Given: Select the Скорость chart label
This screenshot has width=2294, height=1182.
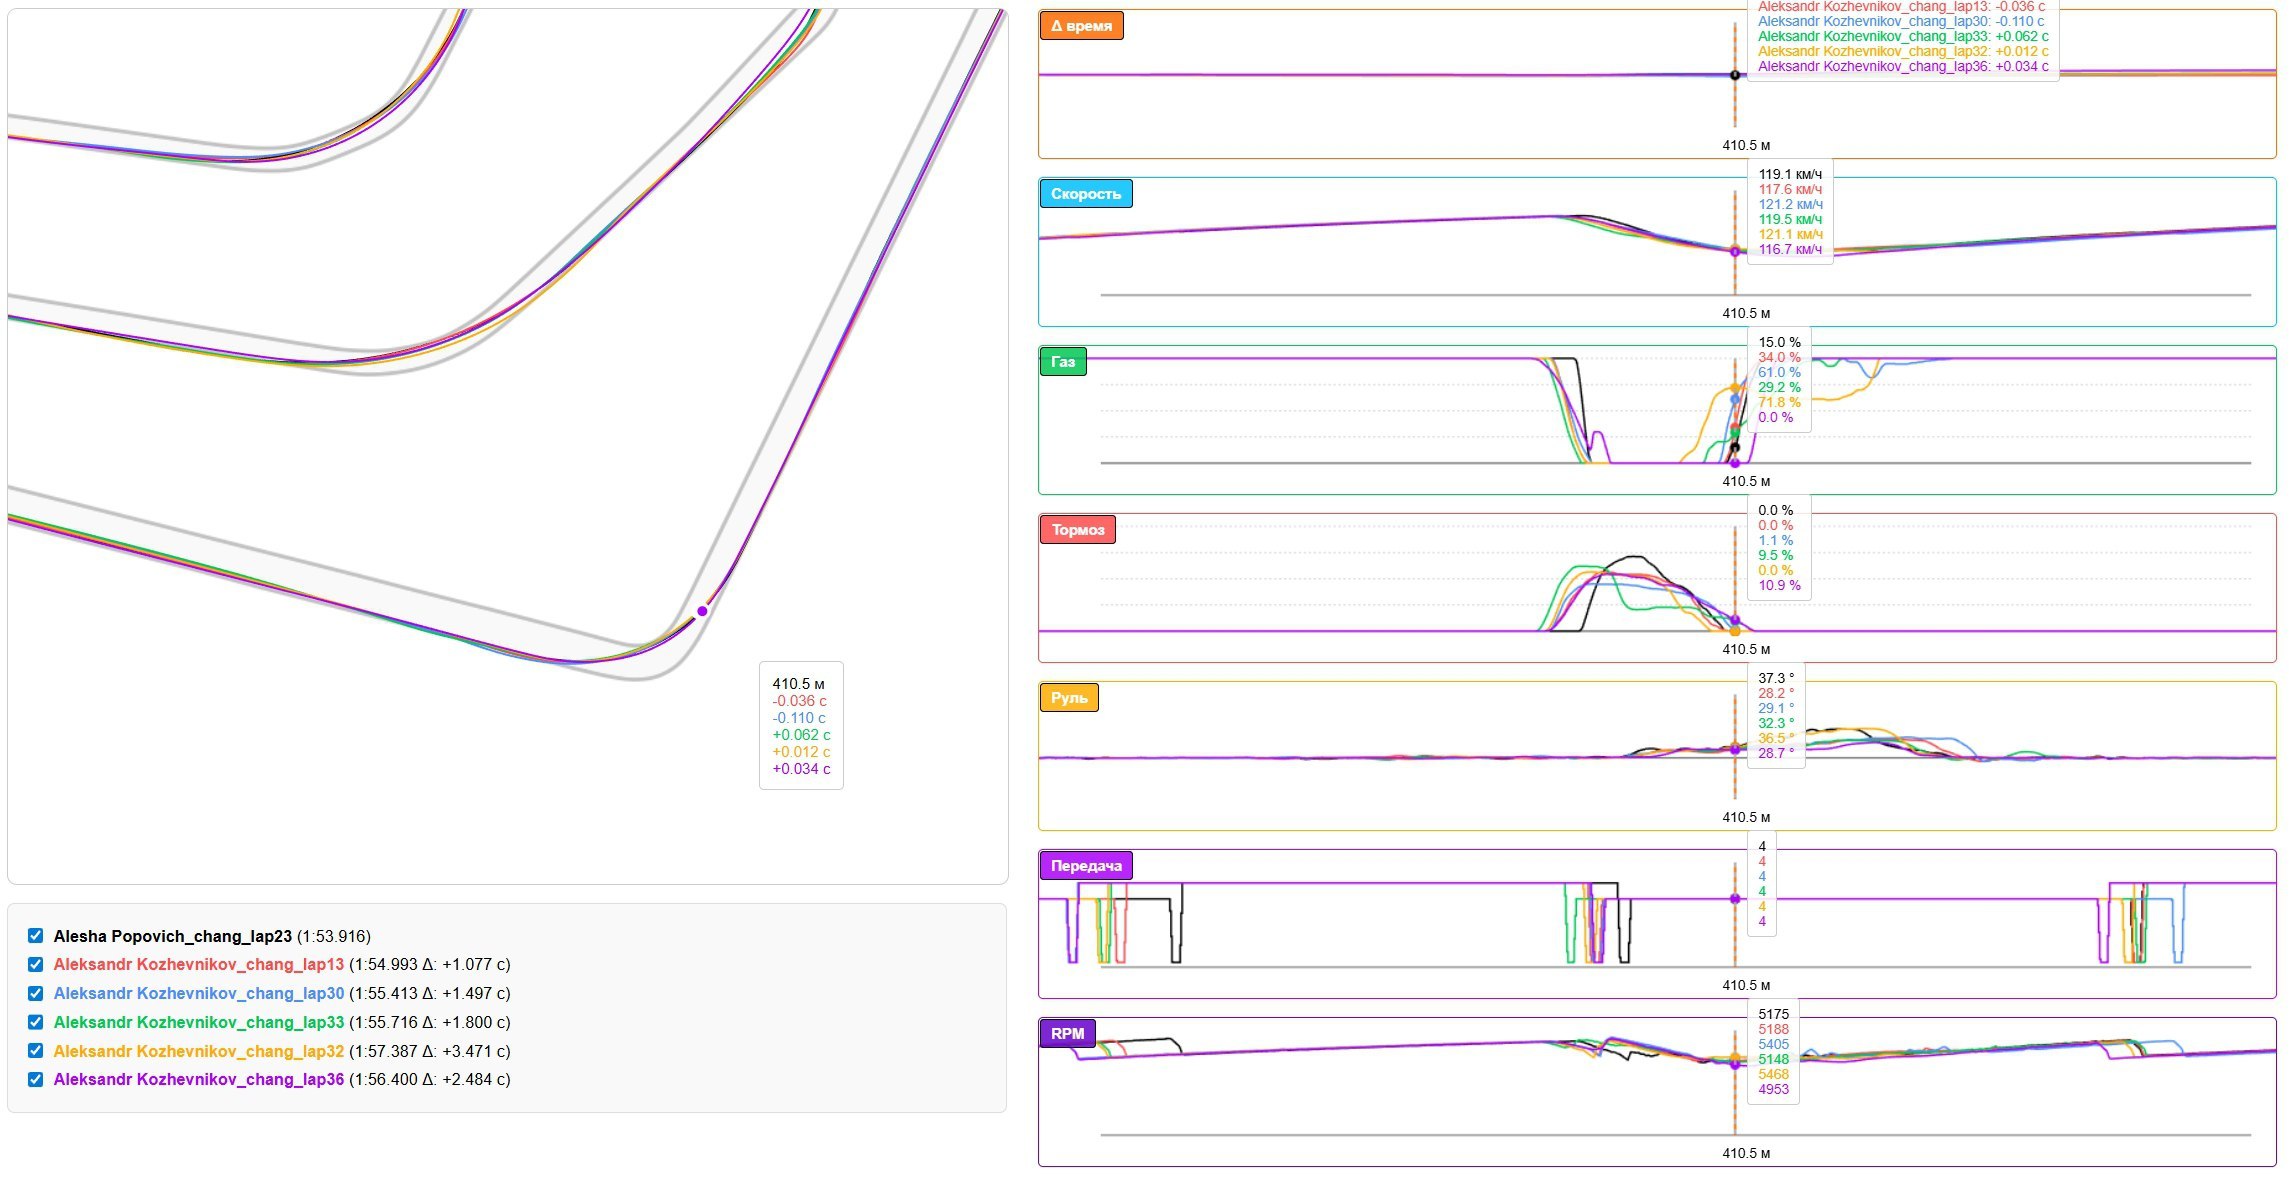Looking at the screenshot, I should tap(1085, 194).
